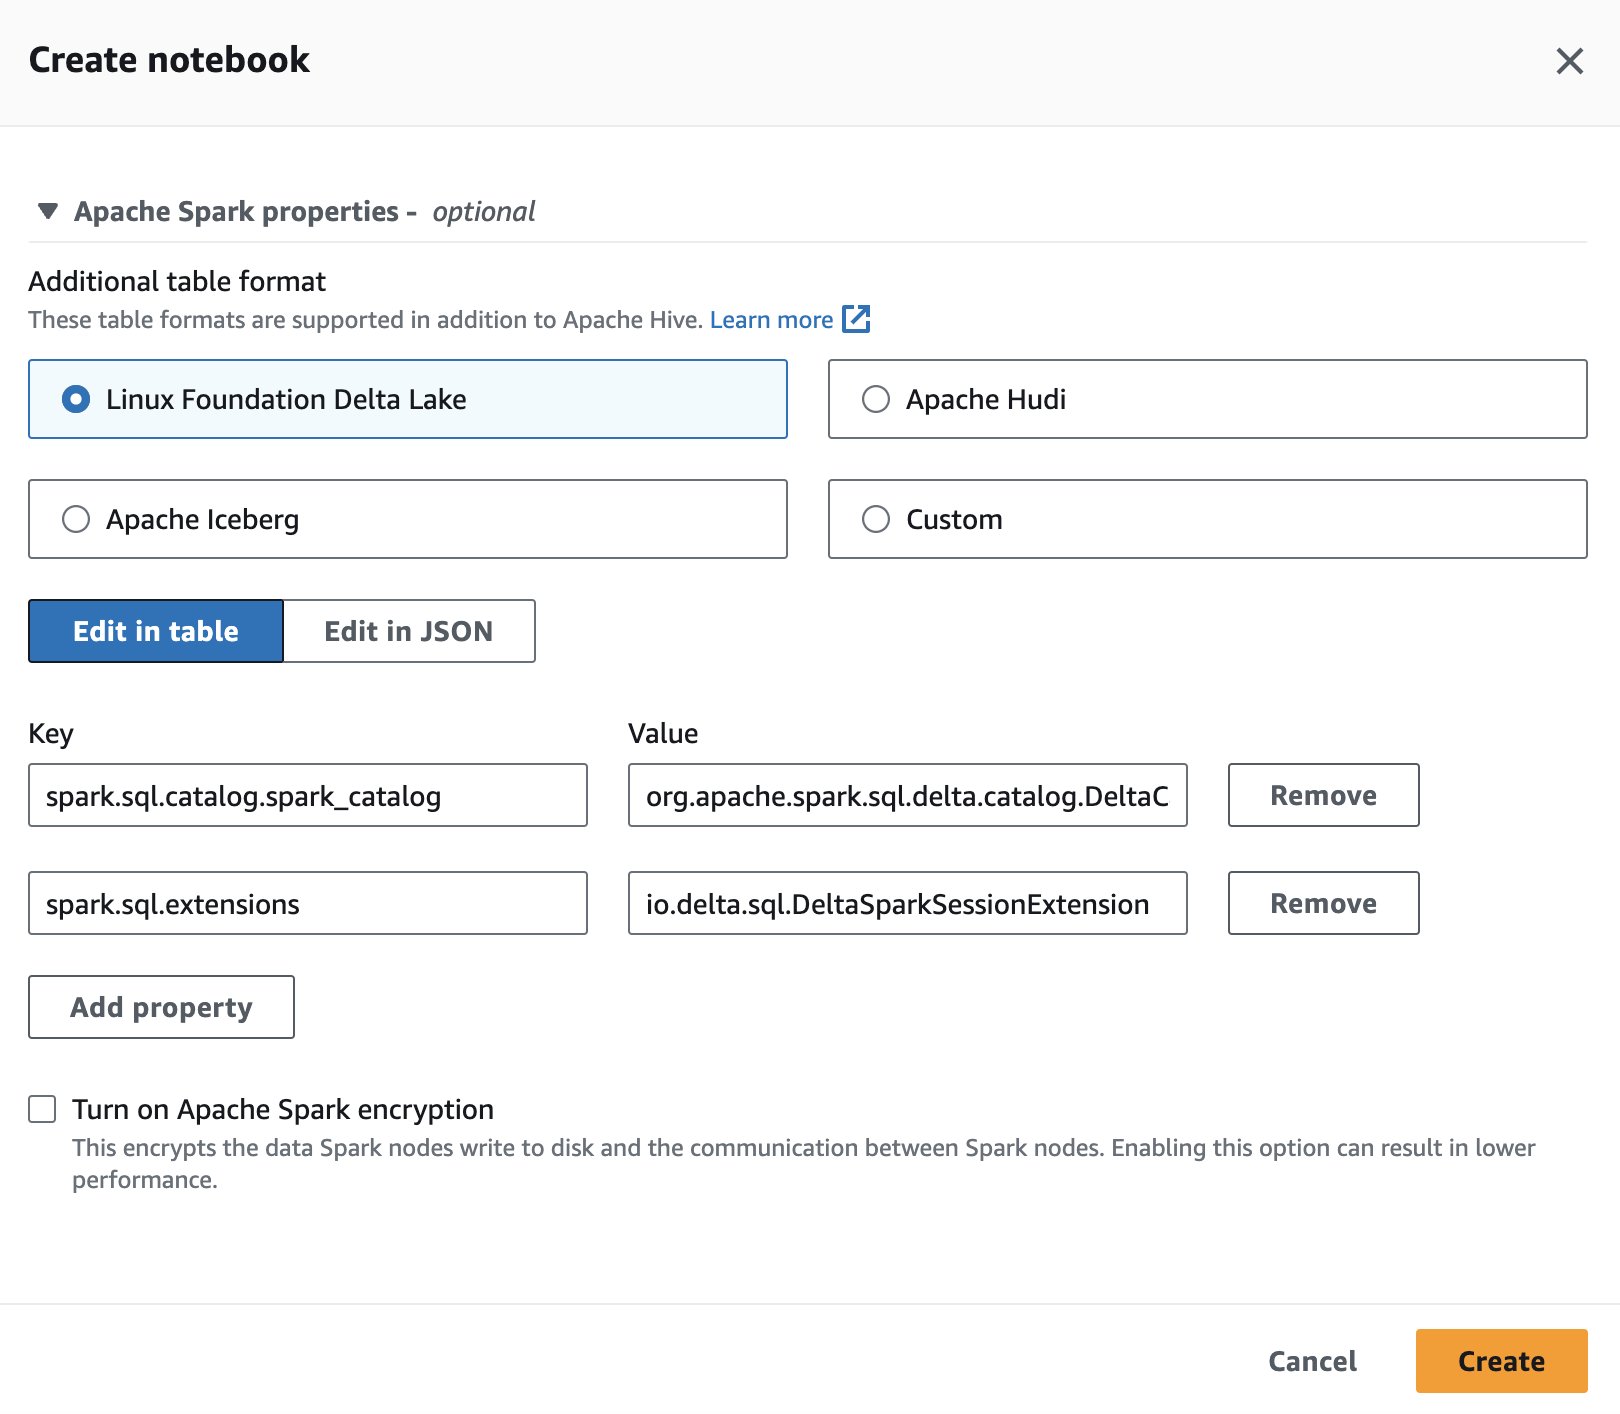This screenshot has width=1620, height=1414.
Task: Edit the org.apache.spark.sql.delta.catalog value field
Action: (907, 795)
